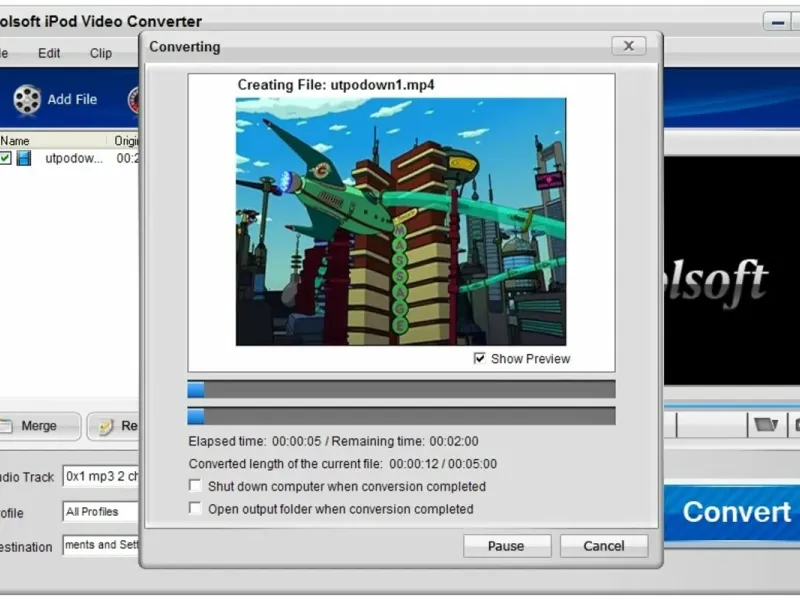Viewport: 800px width, 600px height.
Task: Open the Clip menu
Action: point(101,53)
